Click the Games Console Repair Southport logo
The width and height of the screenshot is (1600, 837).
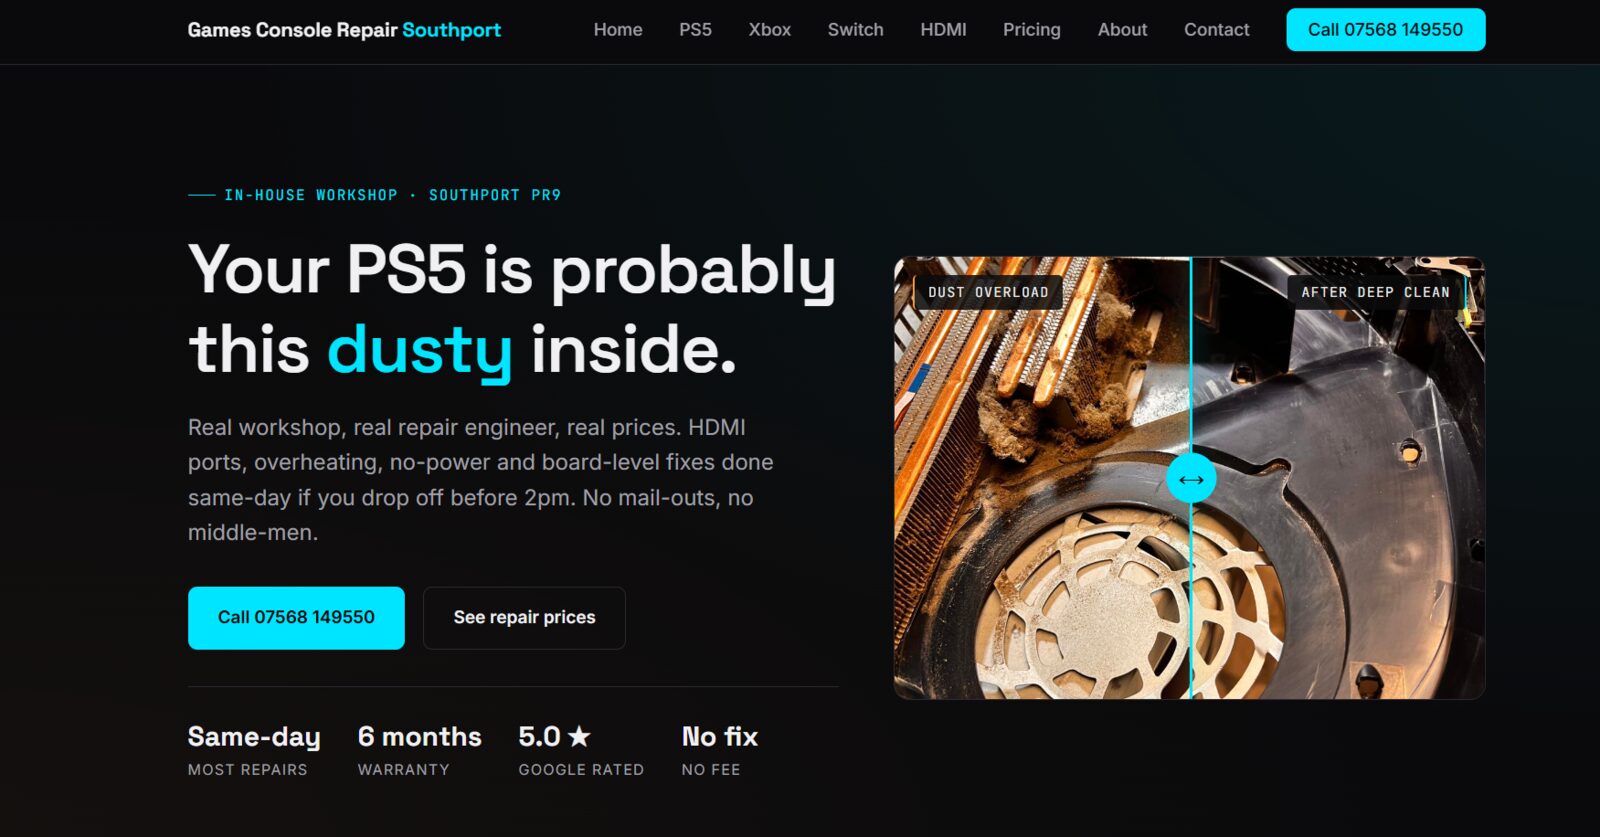(344, 30)
